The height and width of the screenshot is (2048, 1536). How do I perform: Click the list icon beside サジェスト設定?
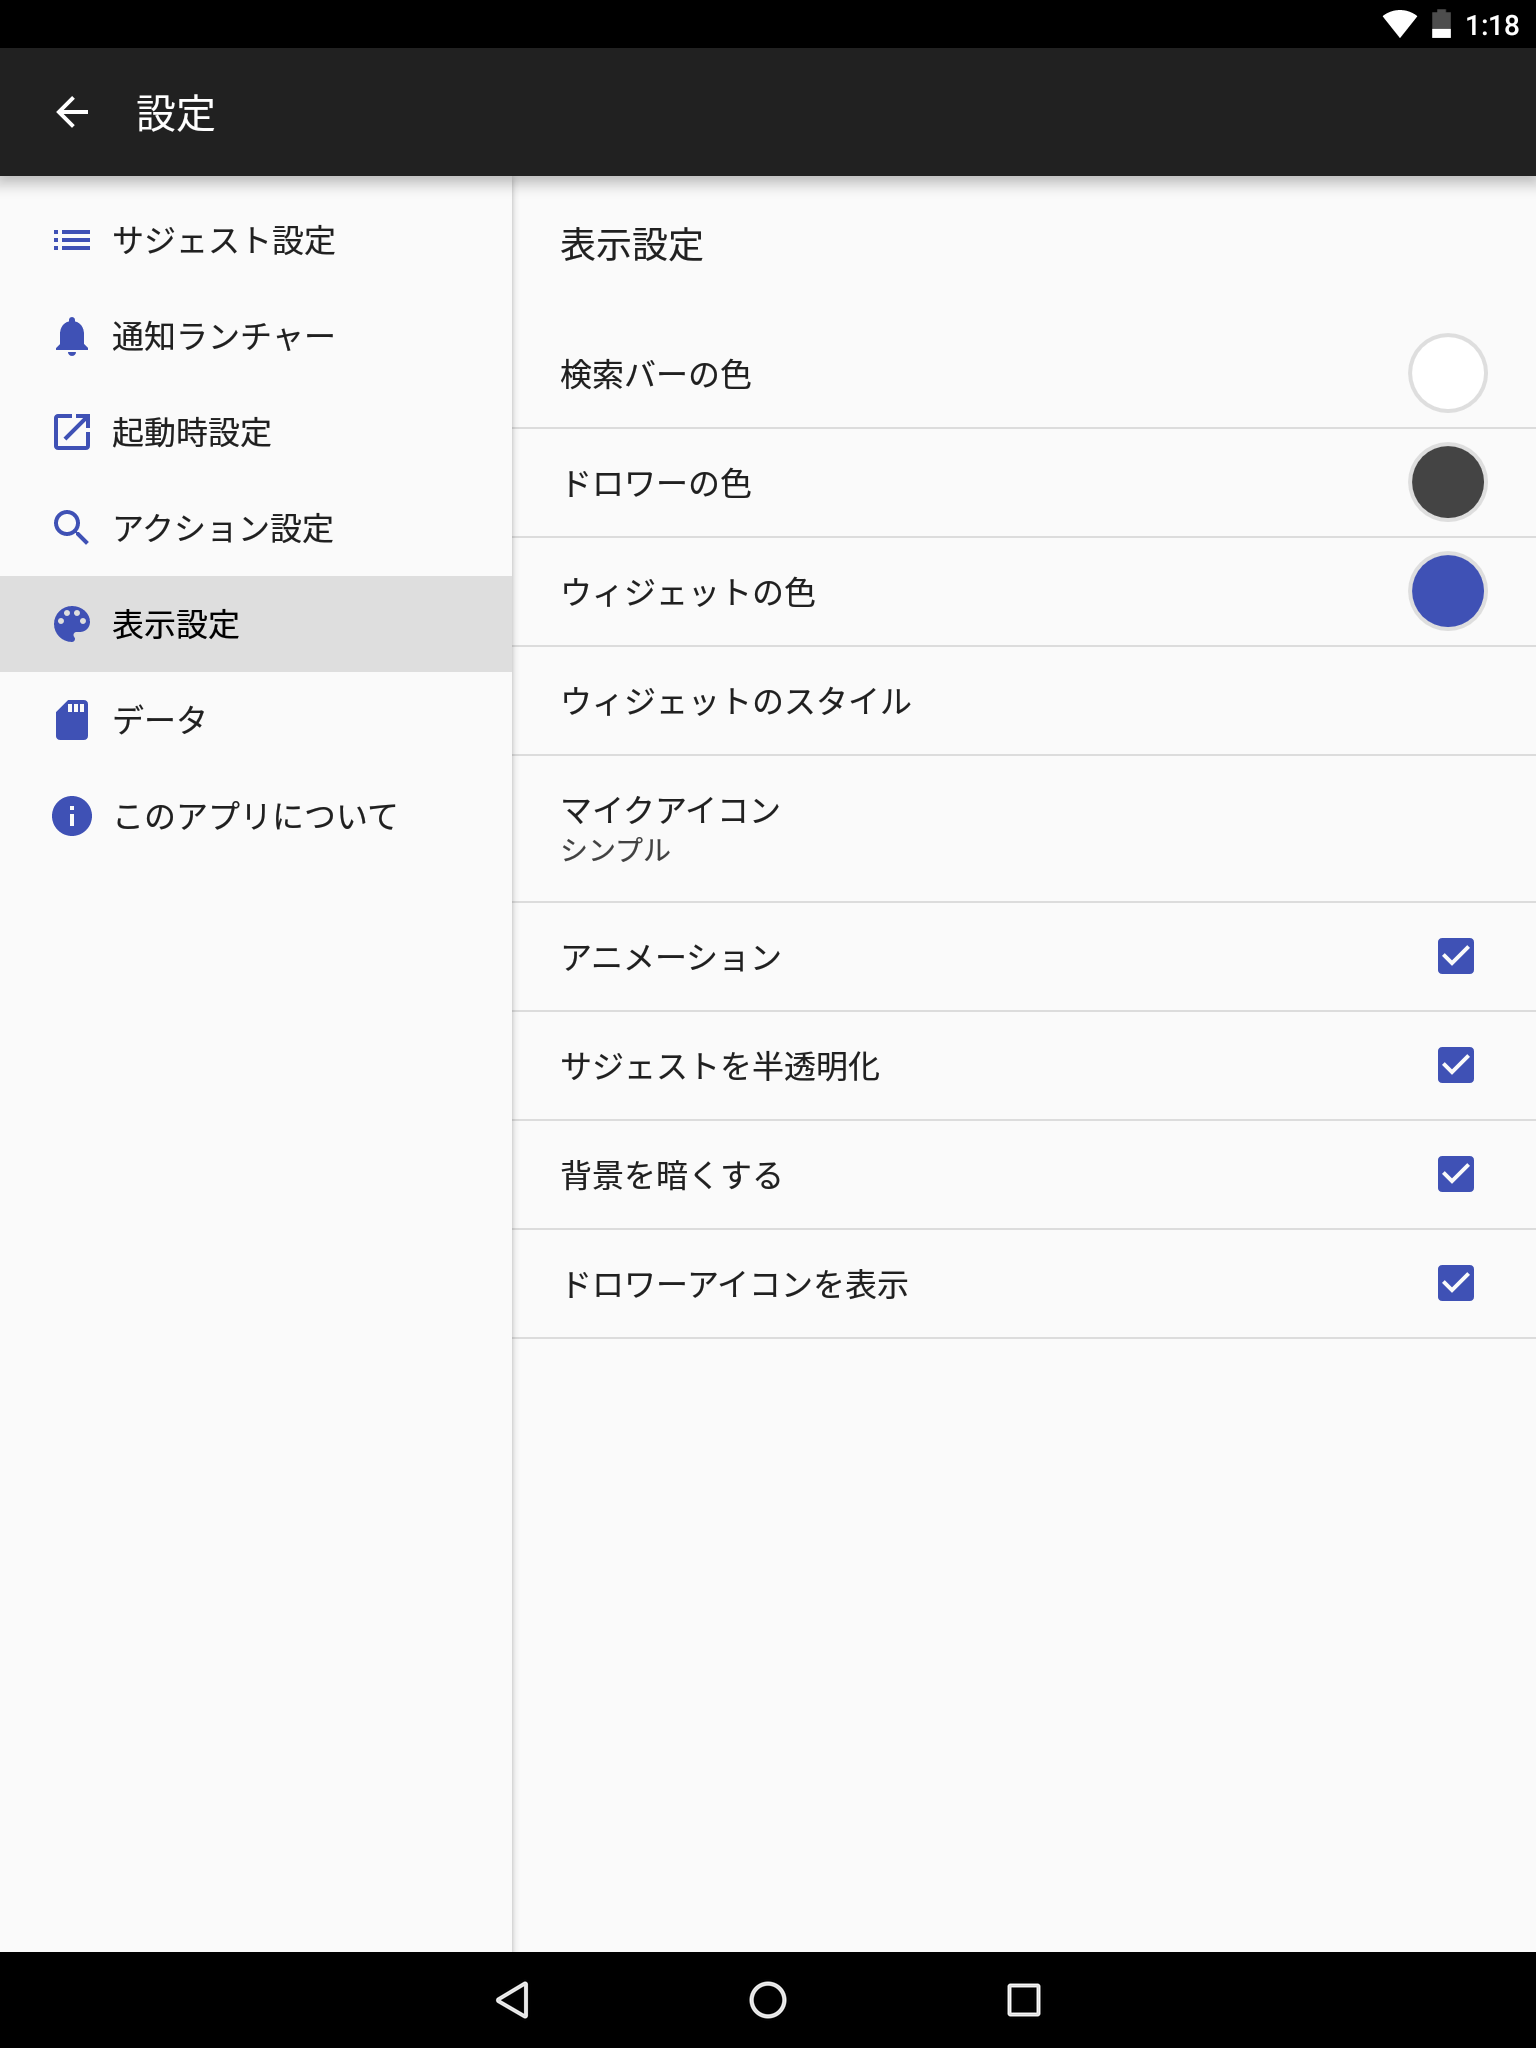(x=72, y=240)
